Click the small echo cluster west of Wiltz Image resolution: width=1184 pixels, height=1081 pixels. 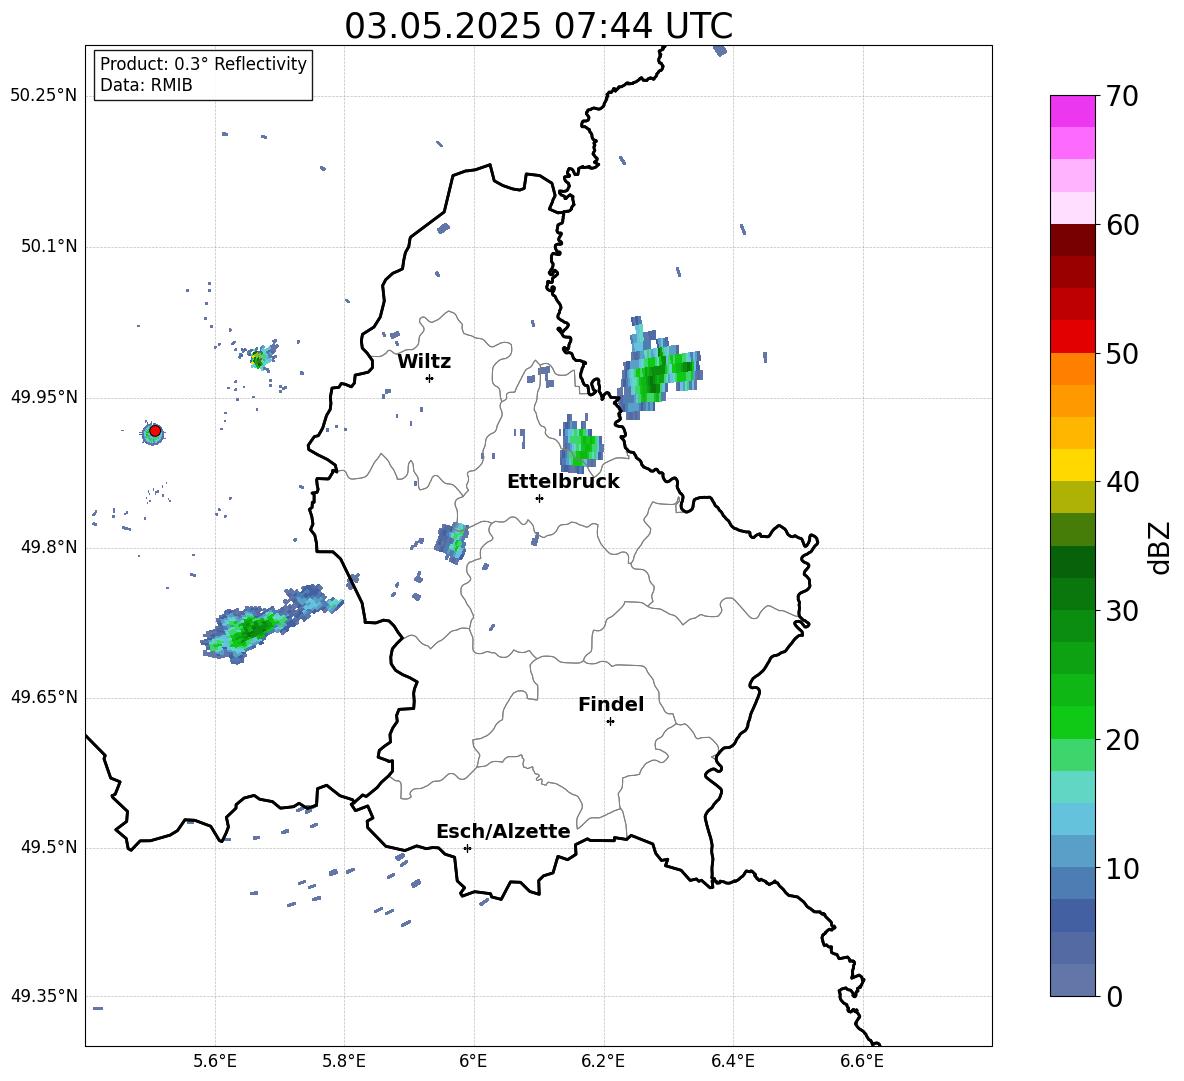(260, 358)
